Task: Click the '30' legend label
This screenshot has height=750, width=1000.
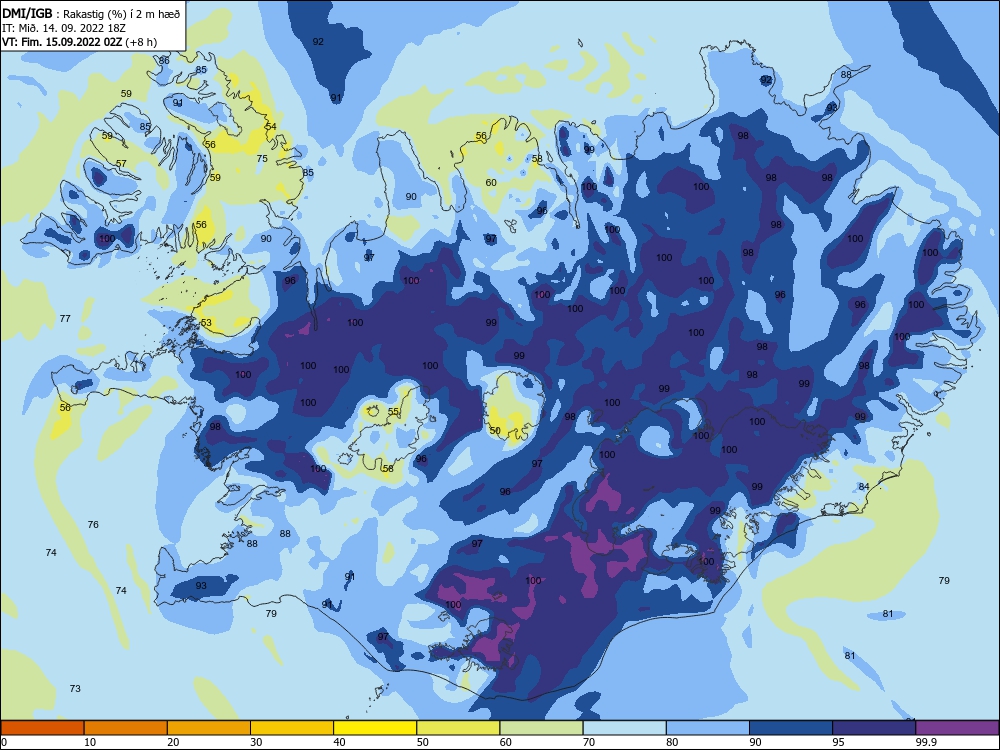Action: (256, 742)
